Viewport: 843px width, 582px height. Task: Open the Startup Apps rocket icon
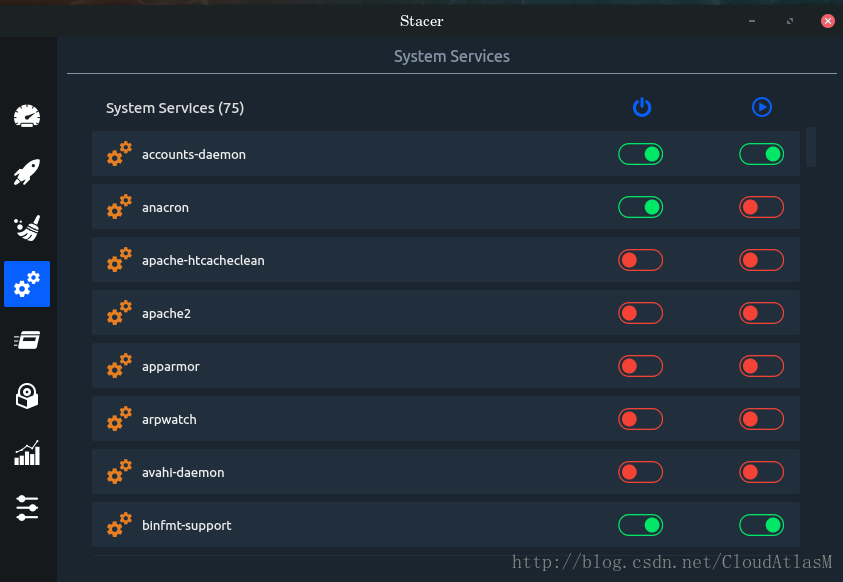(x=27, y=172)
